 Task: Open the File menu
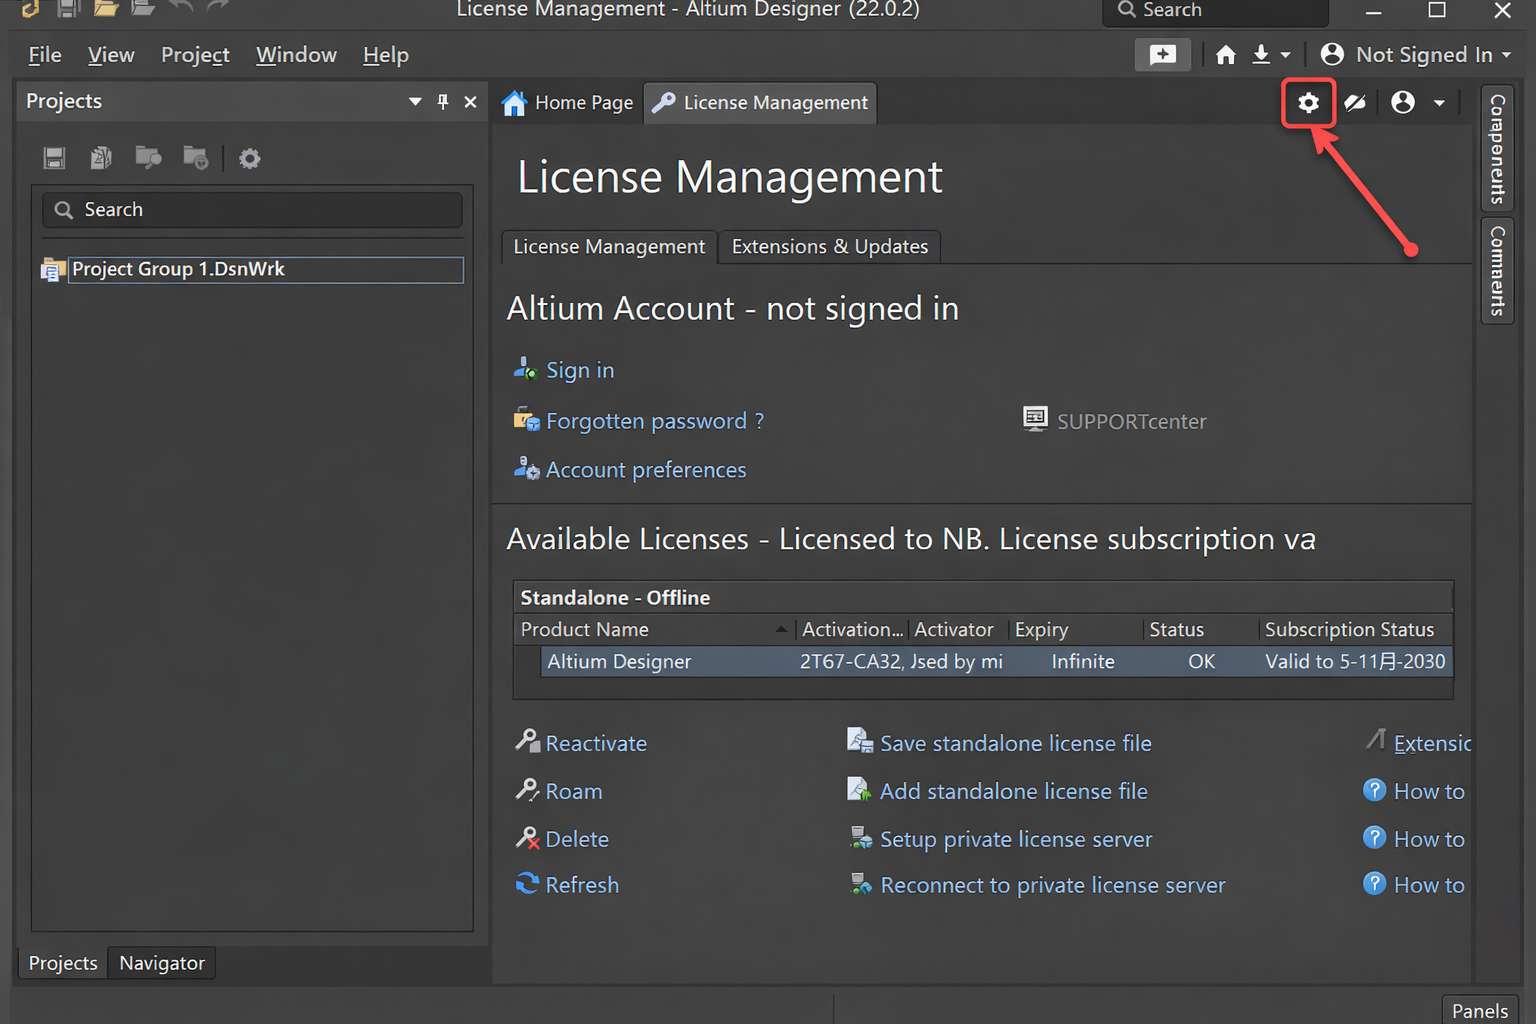point(45,55)
